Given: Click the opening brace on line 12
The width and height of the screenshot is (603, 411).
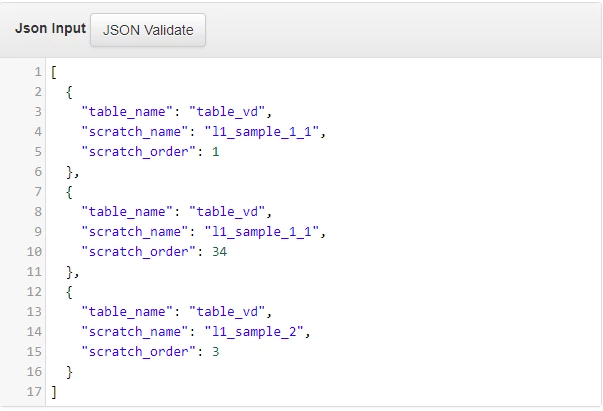Looking at the screenshot, I should click(x=69, y=292).
